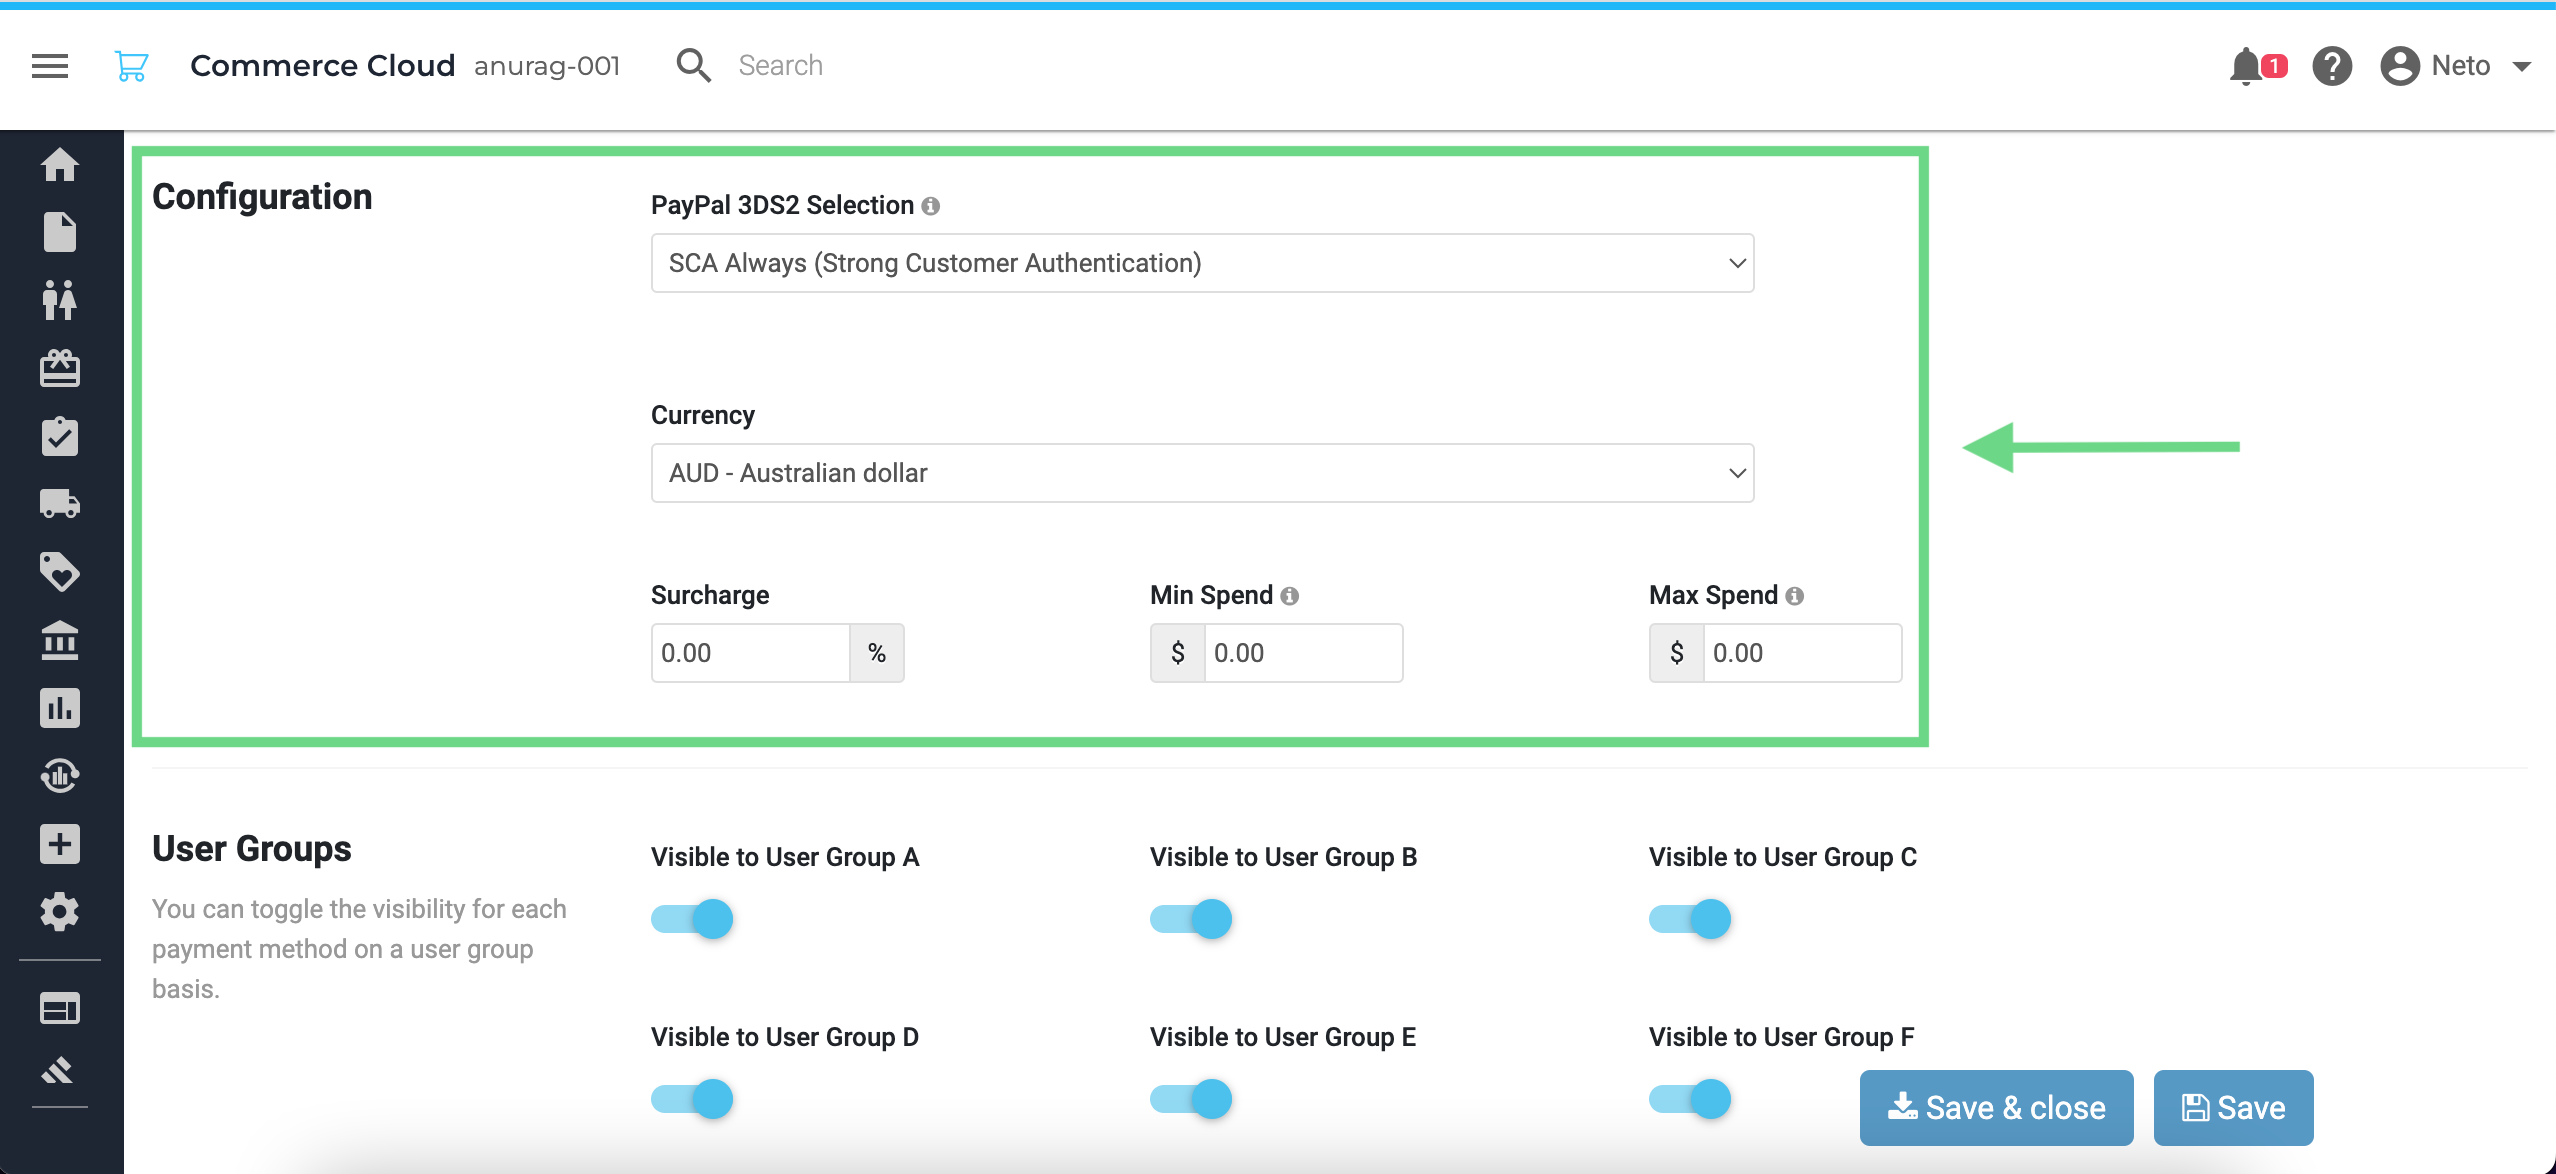Click the User Groups heading

point(252,849)
